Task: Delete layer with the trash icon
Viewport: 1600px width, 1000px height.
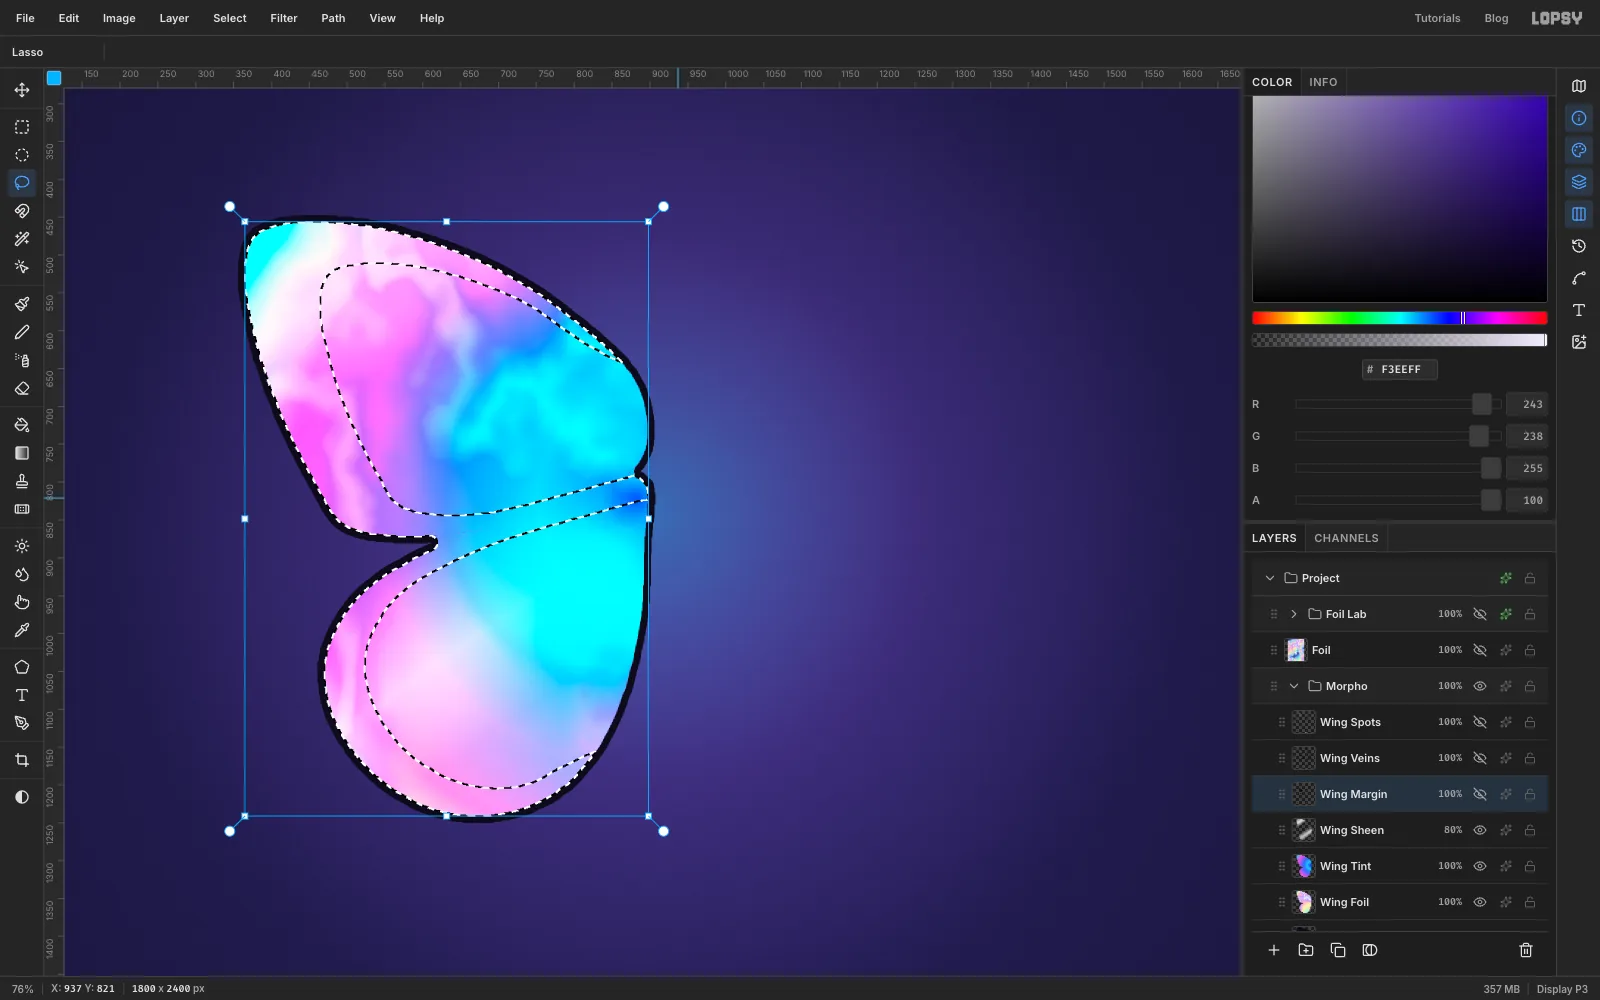Action: (x=1526, y=950)
